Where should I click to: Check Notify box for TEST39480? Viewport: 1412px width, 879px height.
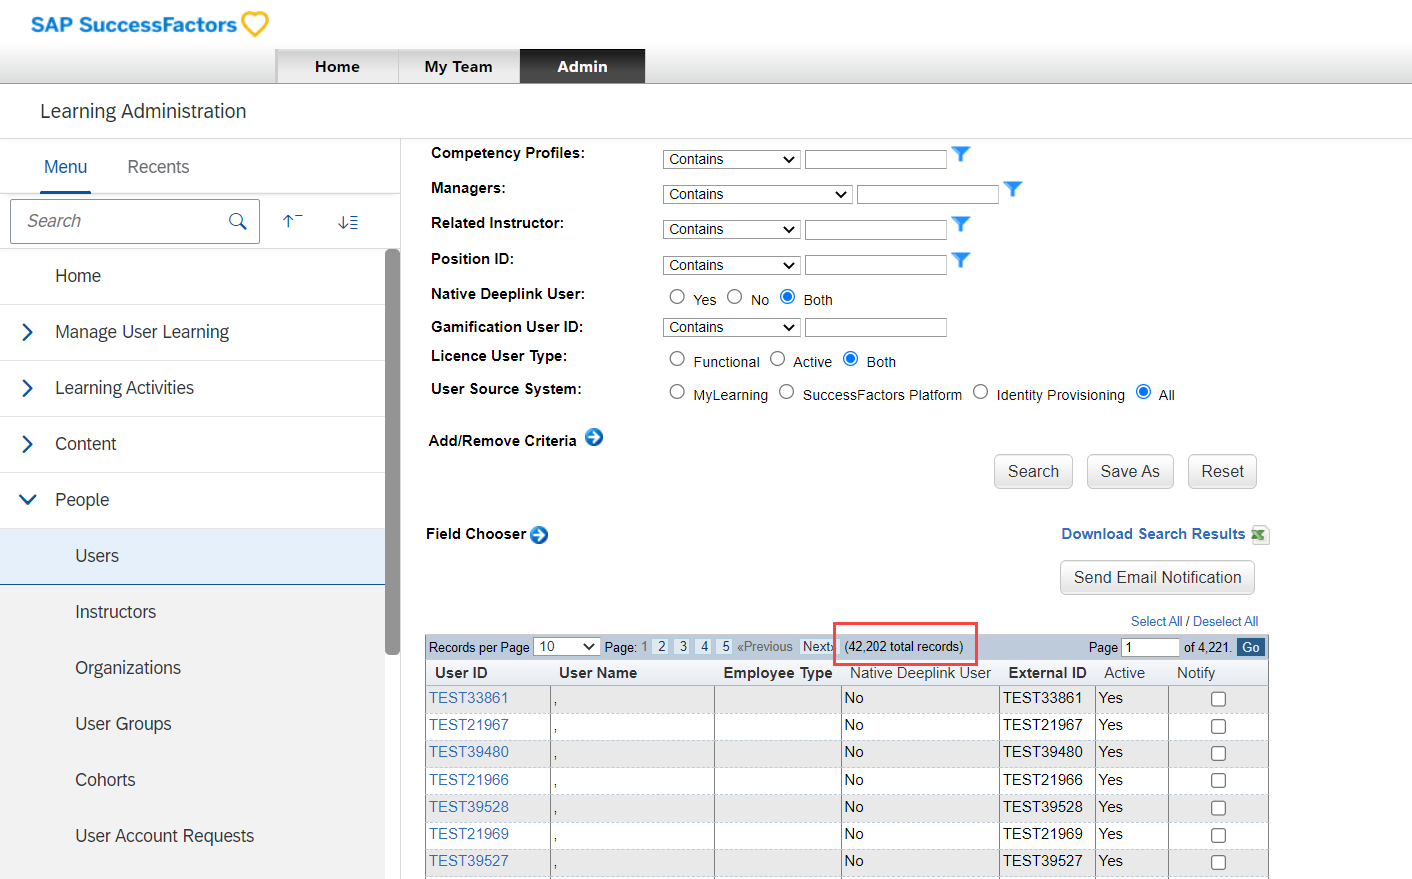point(1218,753)
